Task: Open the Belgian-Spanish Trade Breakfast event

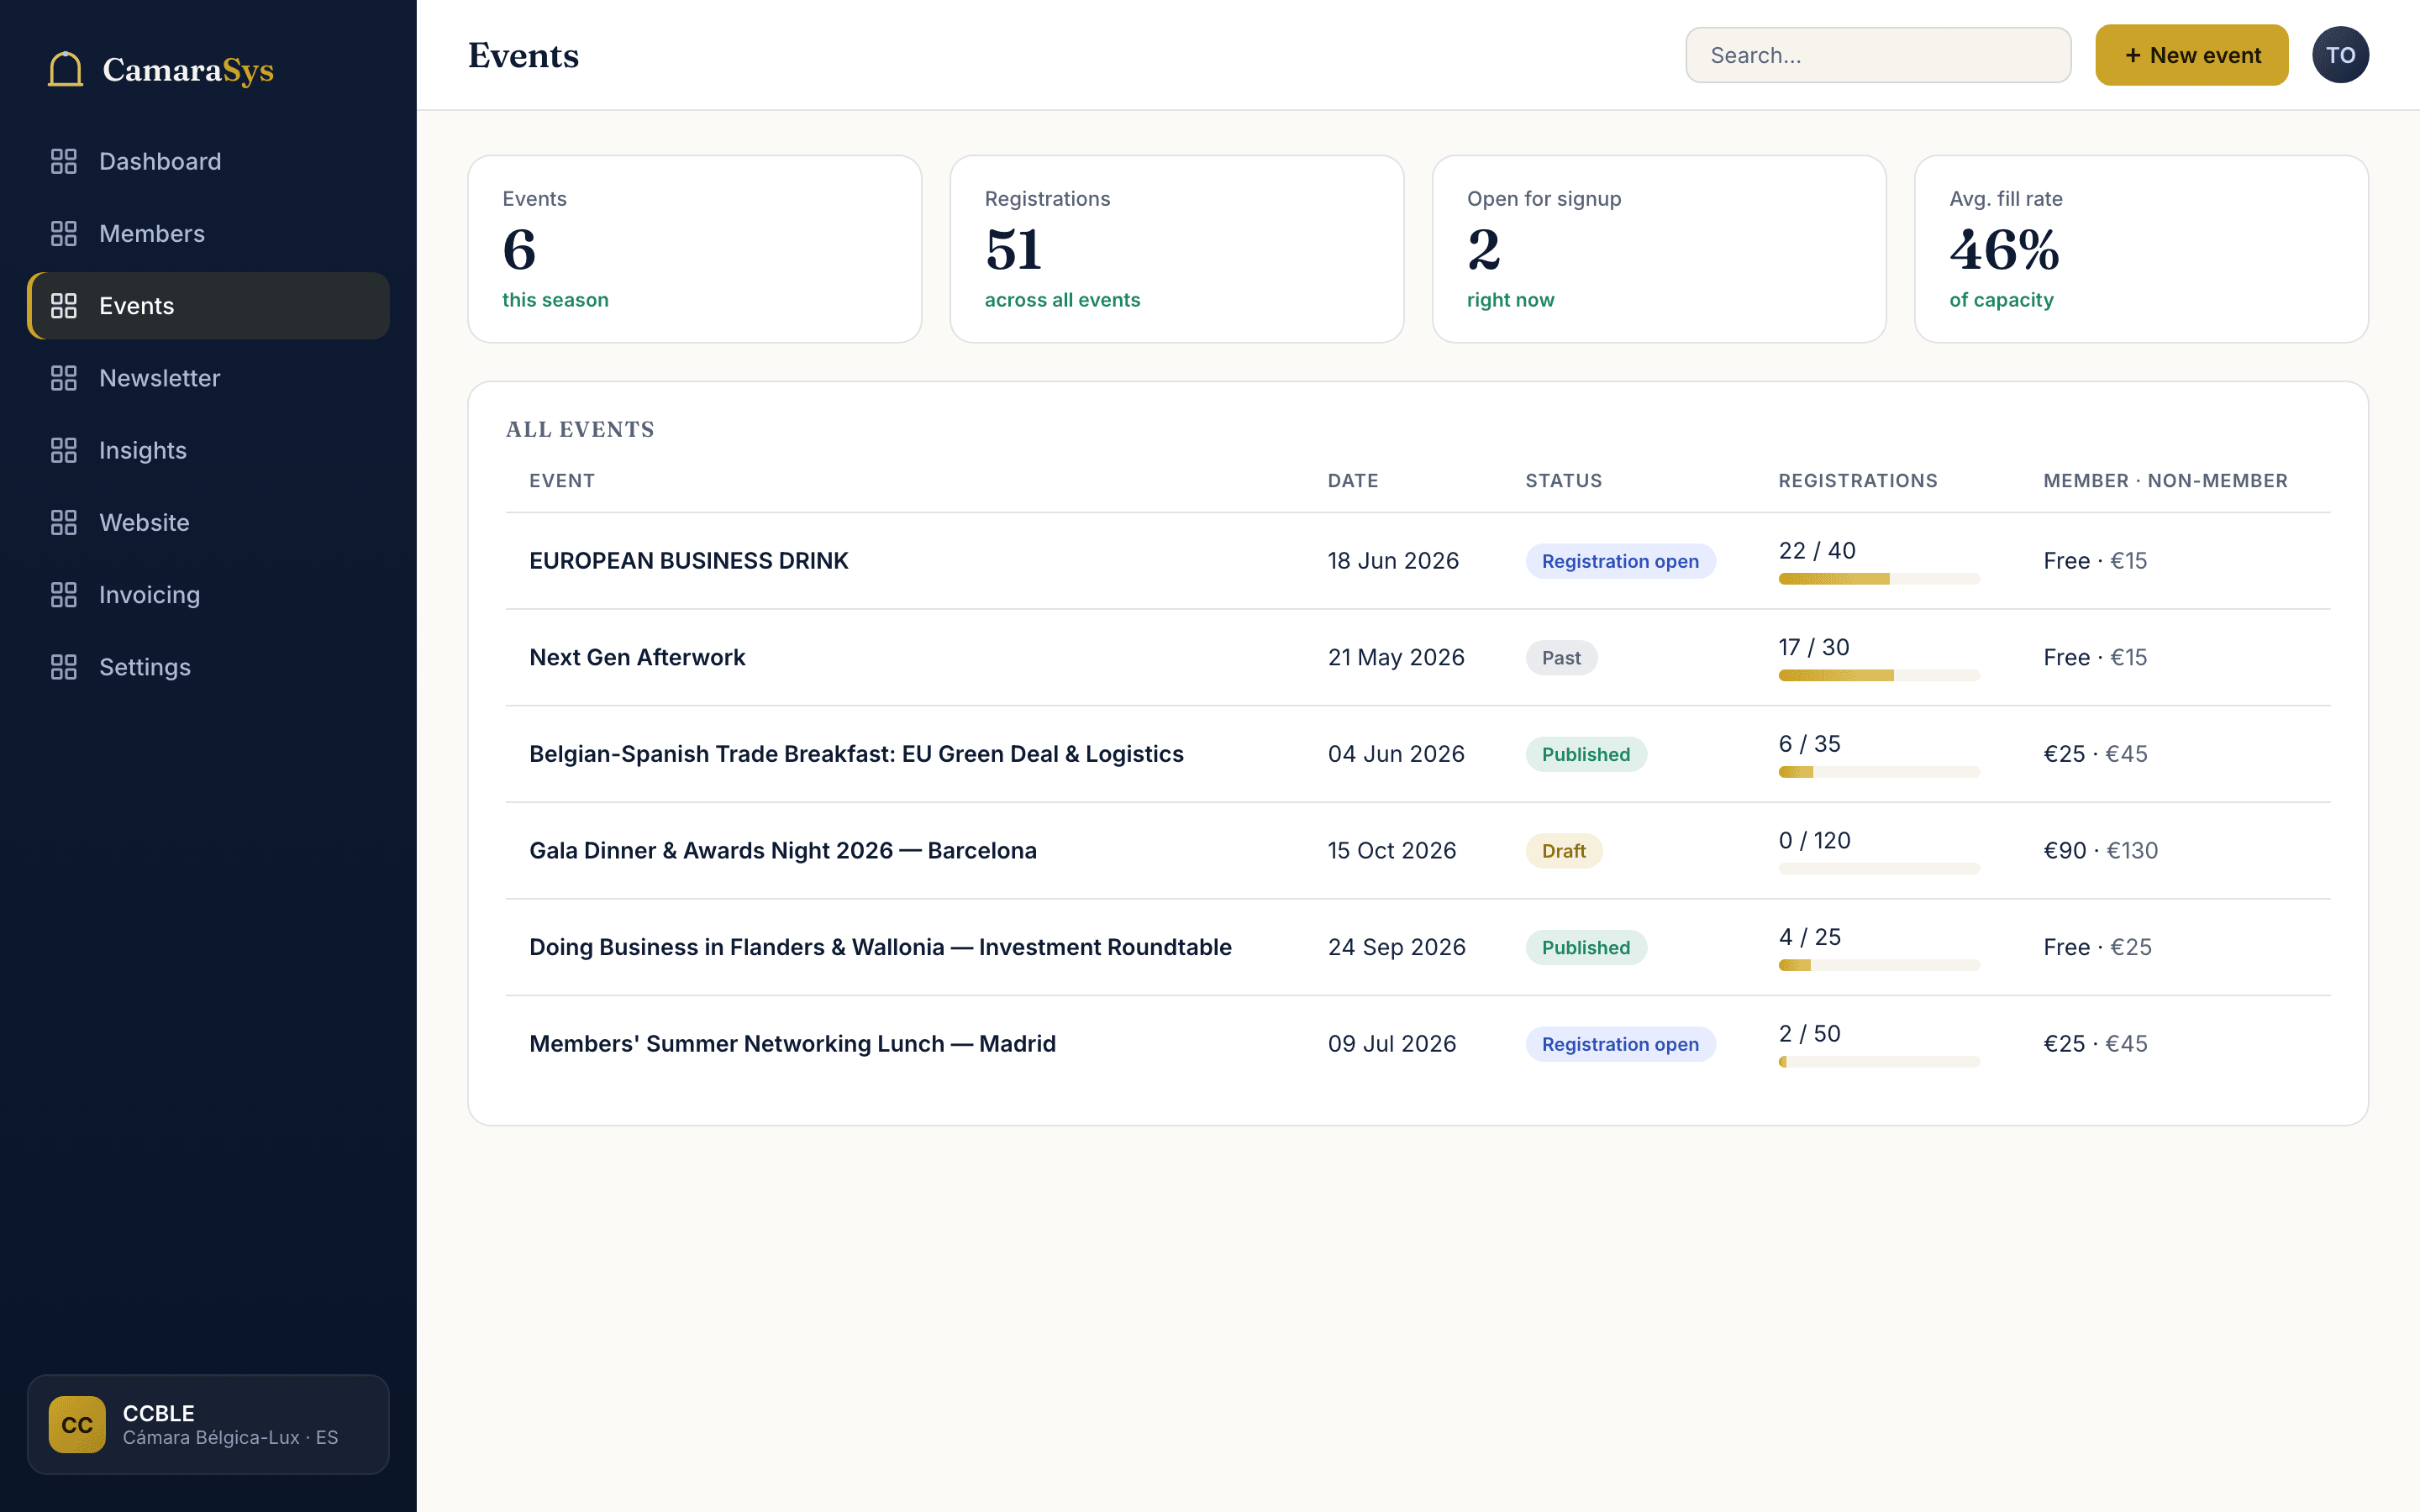Action: pos(856,754)
